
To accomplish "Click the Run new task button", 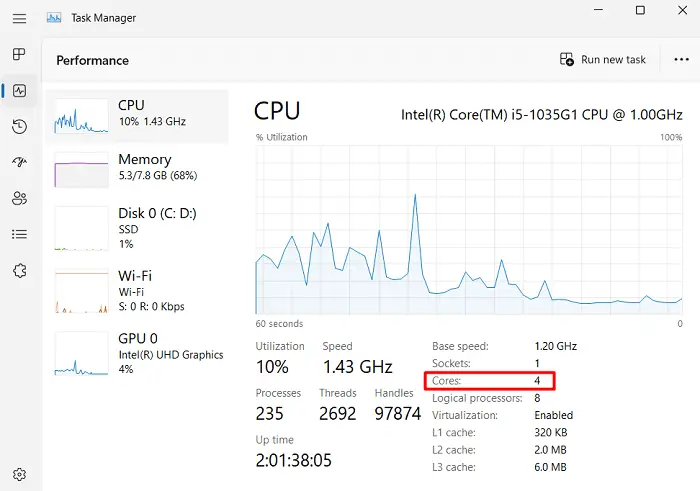I will click(x=603, y=60).
